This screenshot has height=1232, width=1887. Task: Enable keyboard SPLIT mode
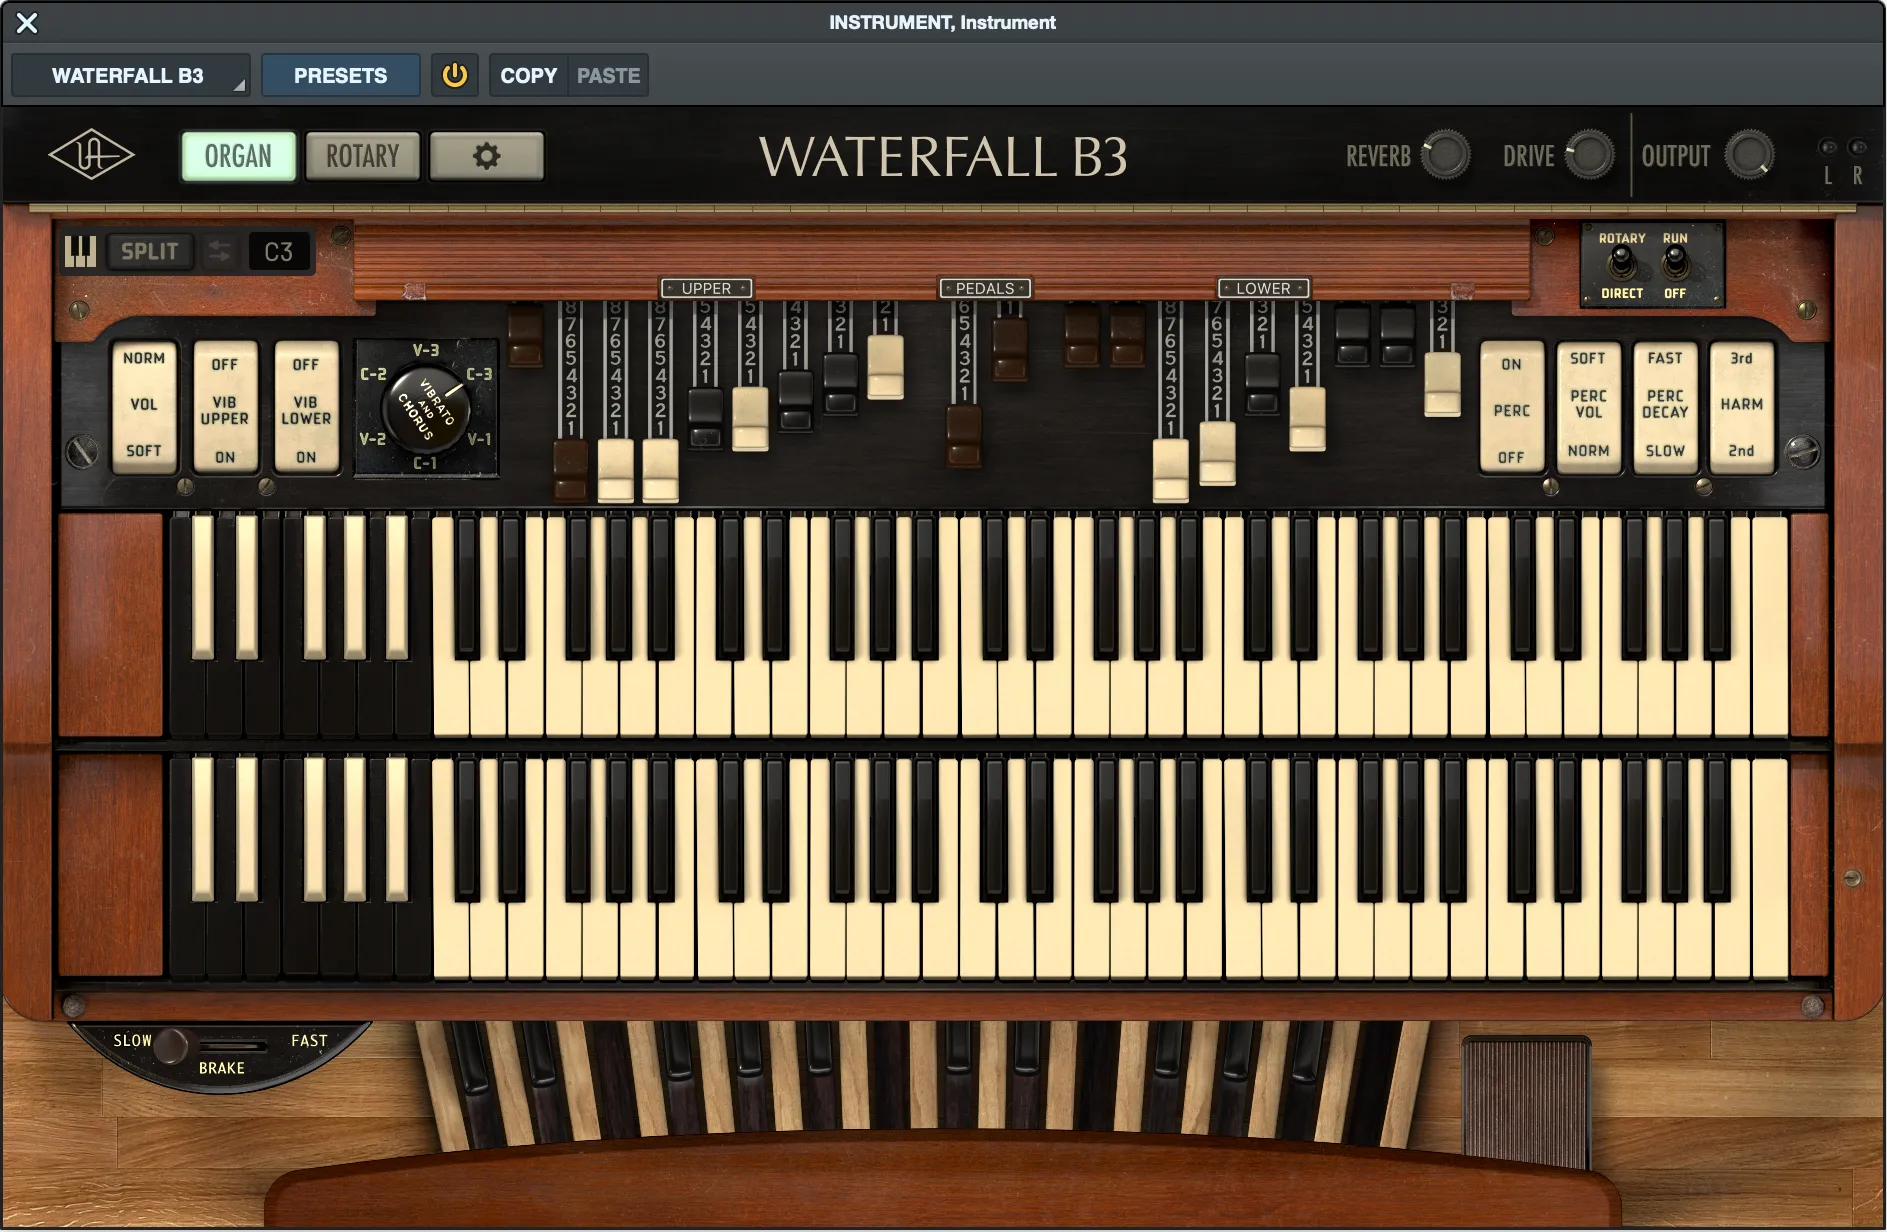point(150,251)
